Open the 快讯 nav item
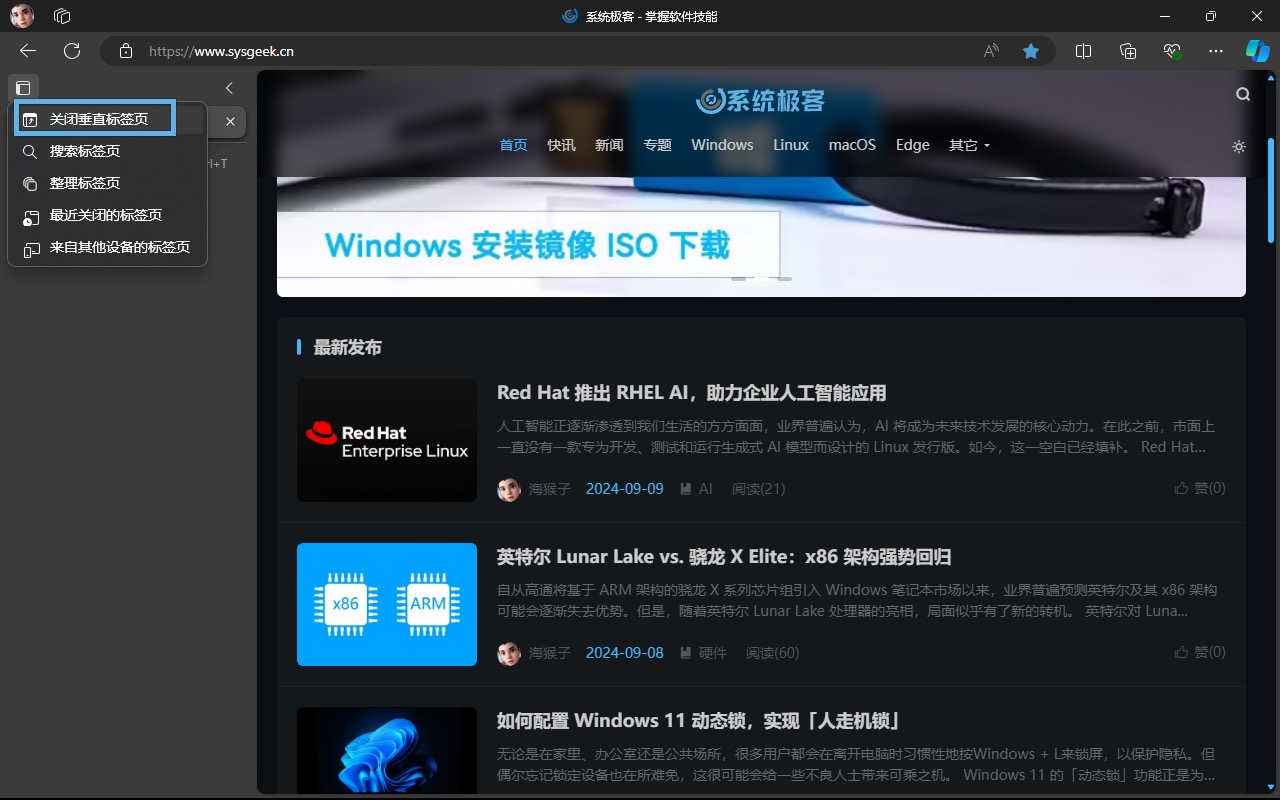Image resolution: width=1280 pixels, height=800 pixels. [561, 145]
